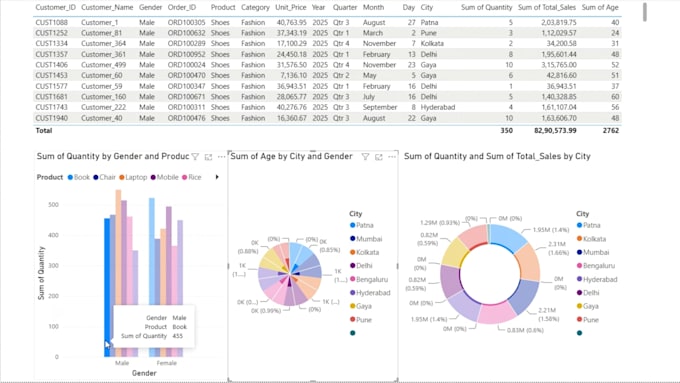This screenshot has width=680, height=383.
Task: Open more options on bar chart visual
Action: (222, 157)
